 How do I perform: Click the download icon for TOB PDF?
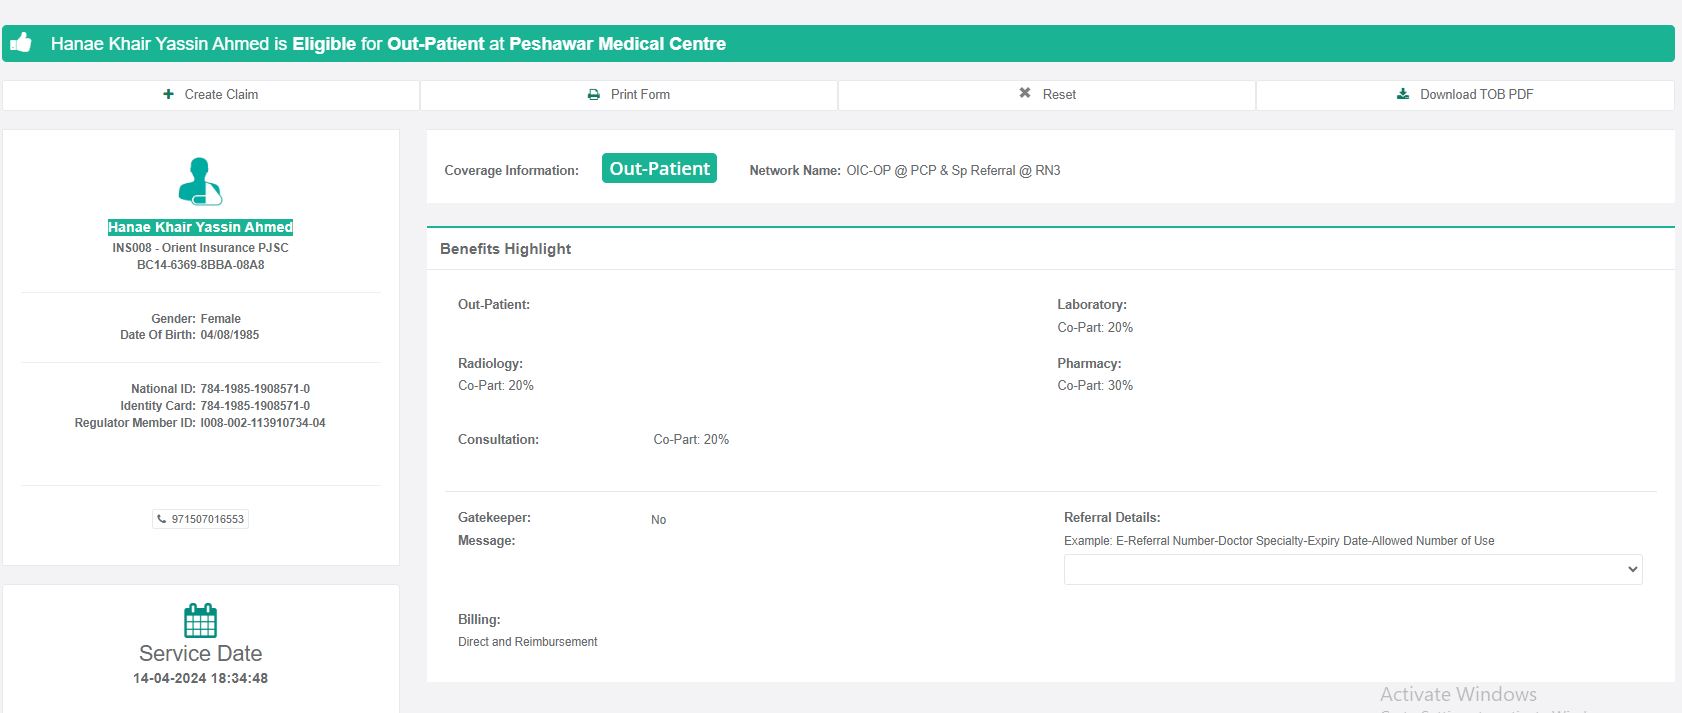(1403, 94)
